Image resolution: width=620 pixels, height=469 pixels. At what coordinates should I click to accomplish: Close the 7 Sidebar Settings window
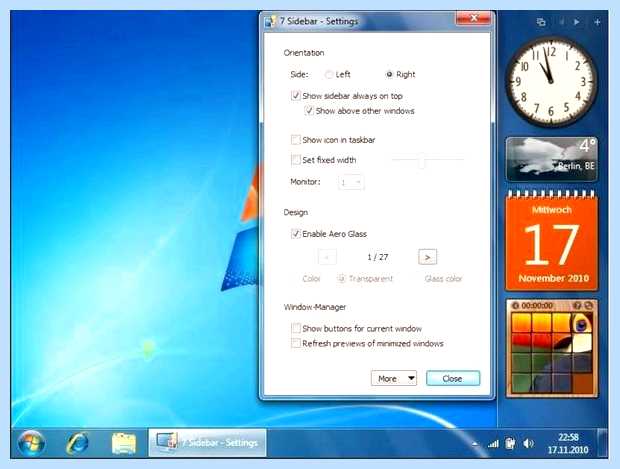(x=473, y=18)
